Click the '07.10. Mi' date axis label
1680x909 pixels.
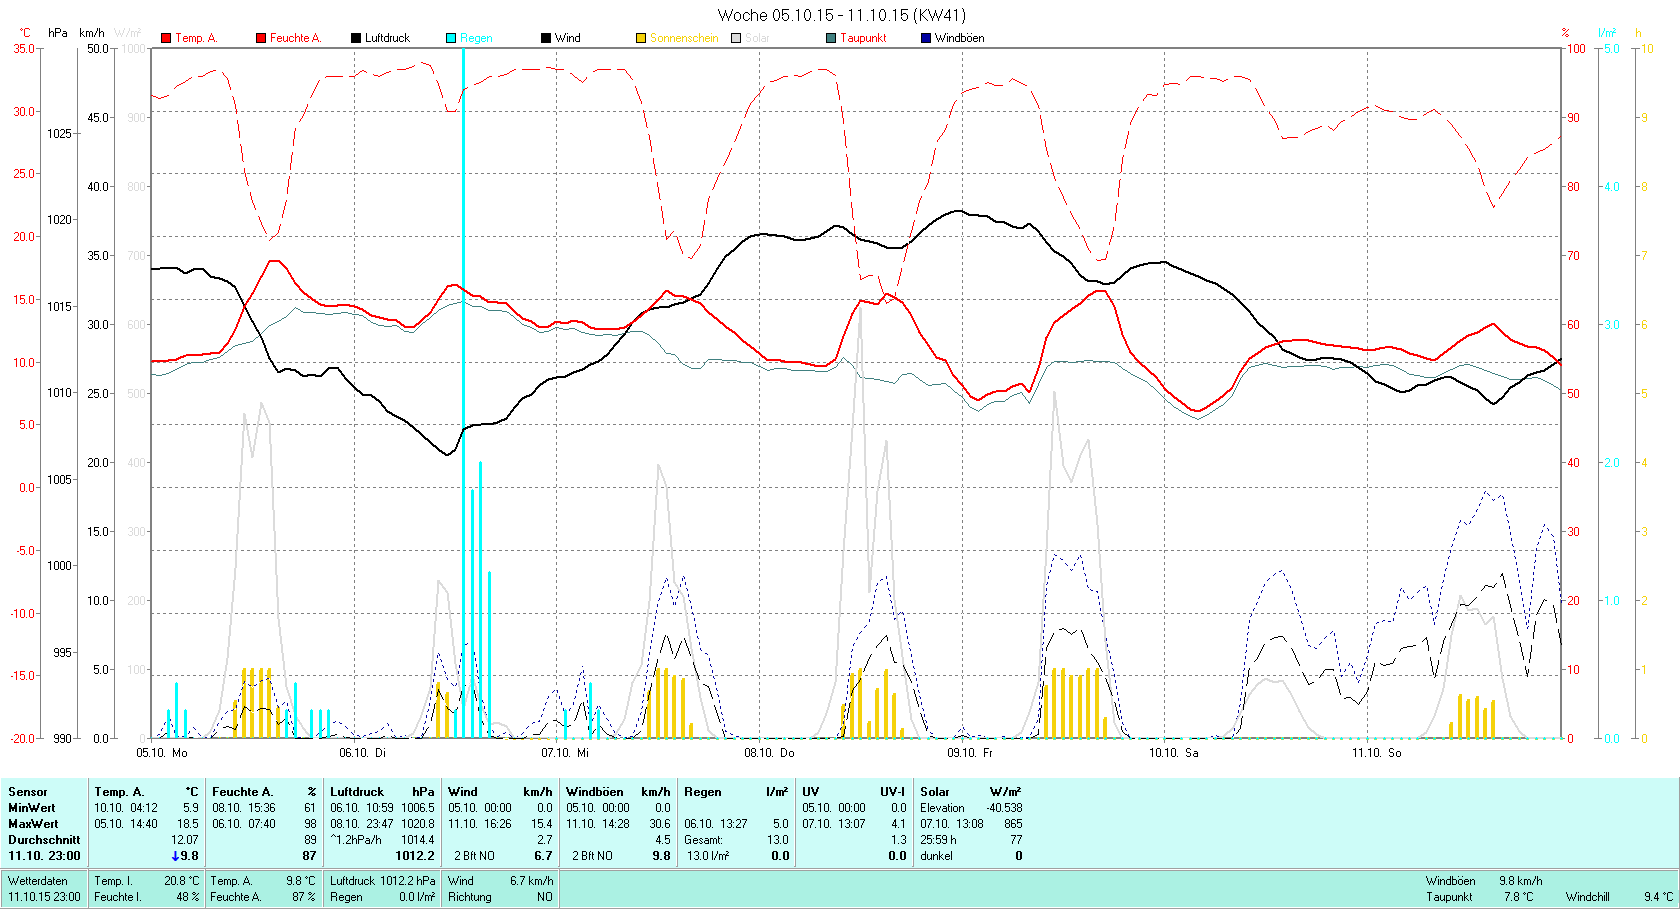coord(565,752)
